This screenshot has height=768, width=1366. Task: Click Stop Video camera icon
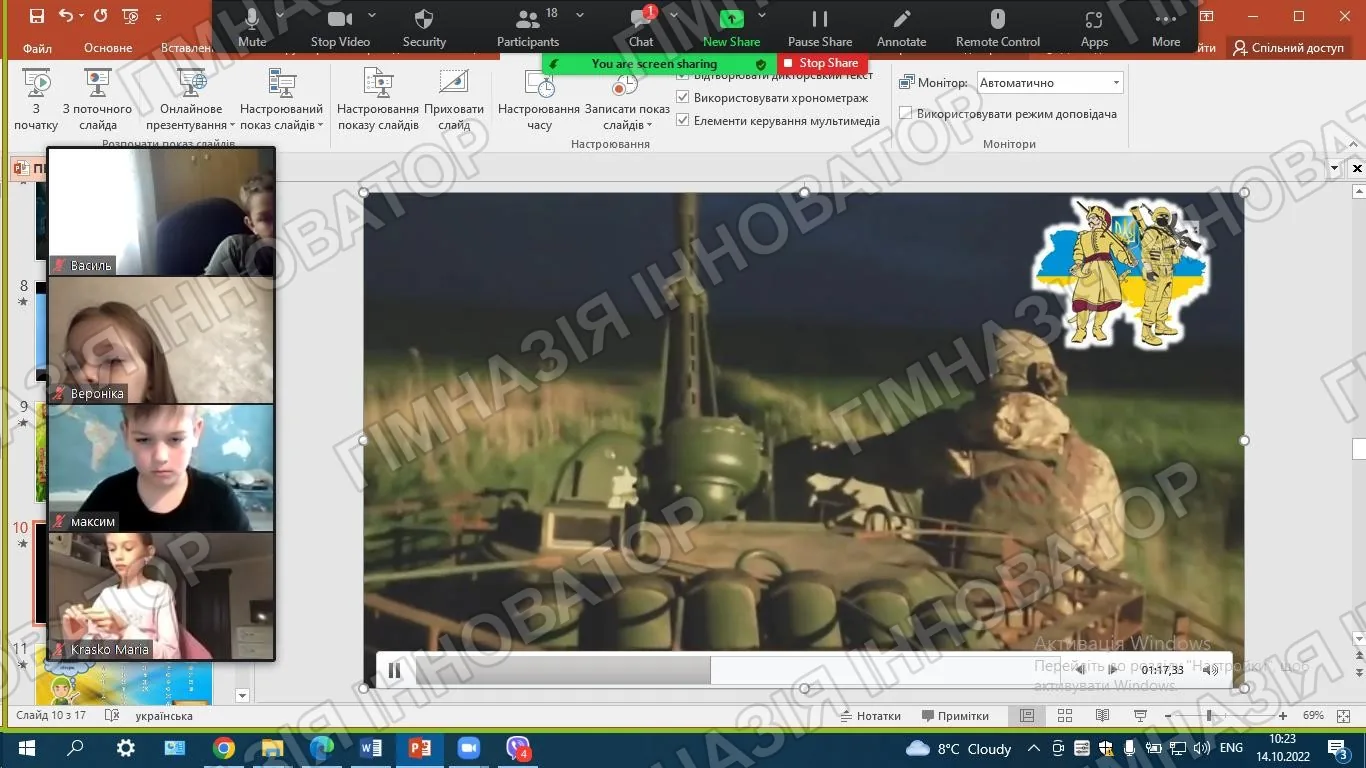(340, 19)
